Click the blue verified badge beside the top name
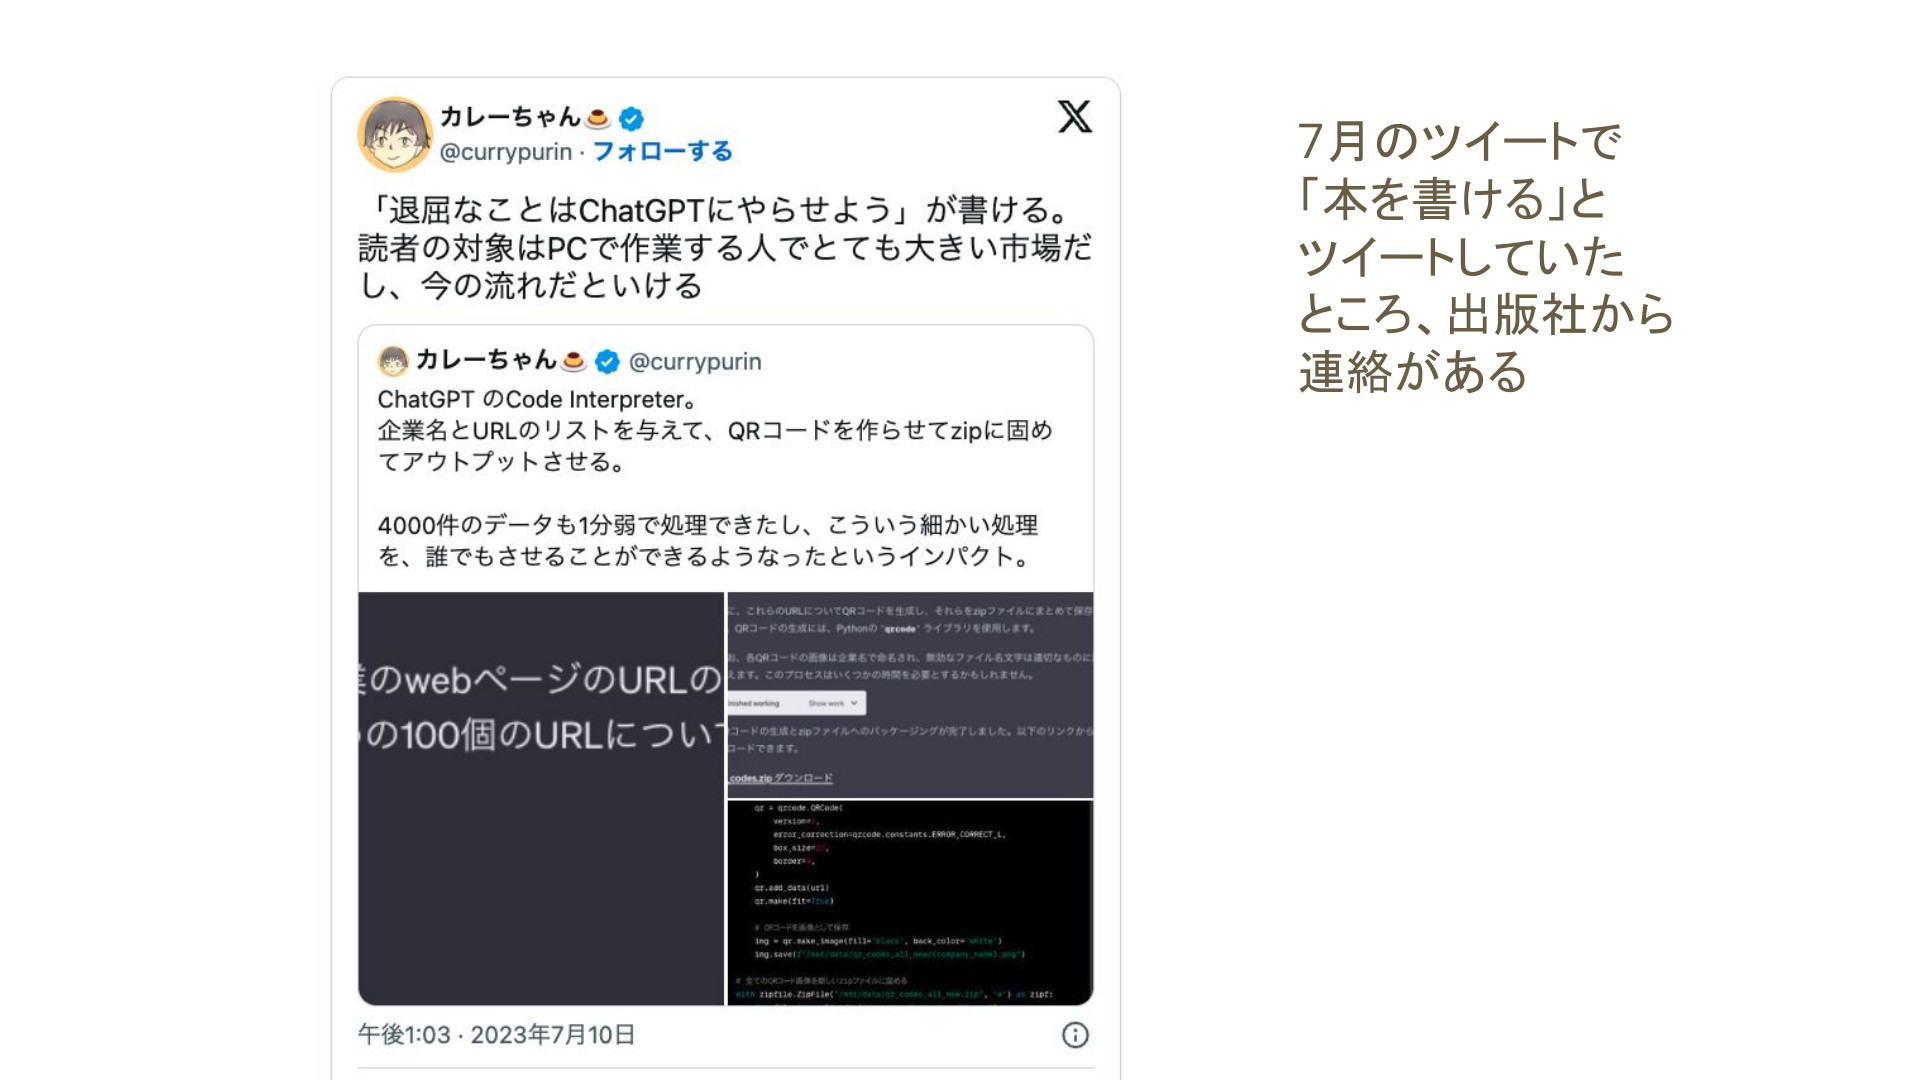Screen dimensions: 1920x1080 click(631, 118)
